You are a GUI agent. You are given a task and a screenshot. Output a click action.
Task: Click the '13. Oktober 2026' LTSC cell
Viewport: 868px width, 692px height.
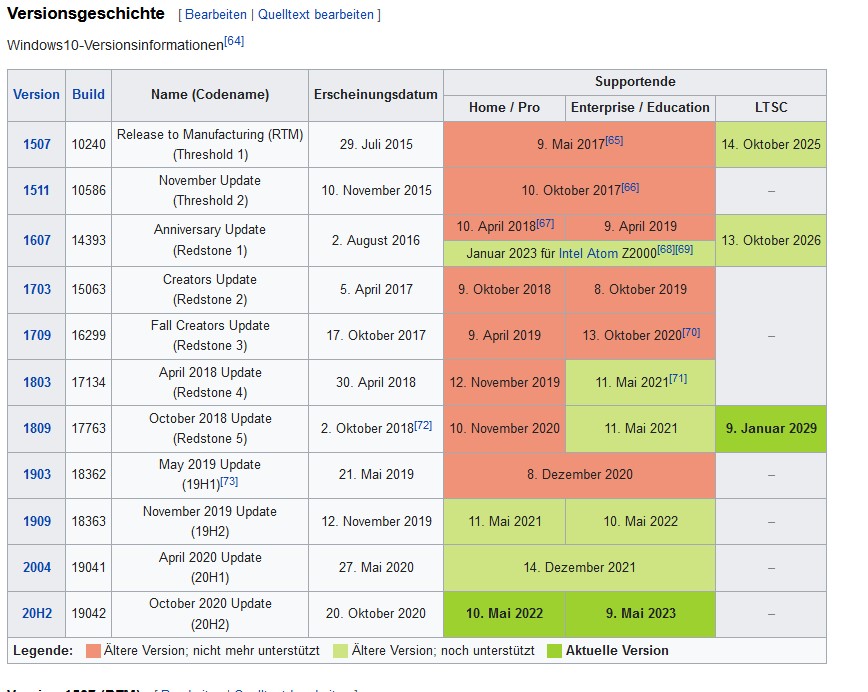tap(771, 240)
